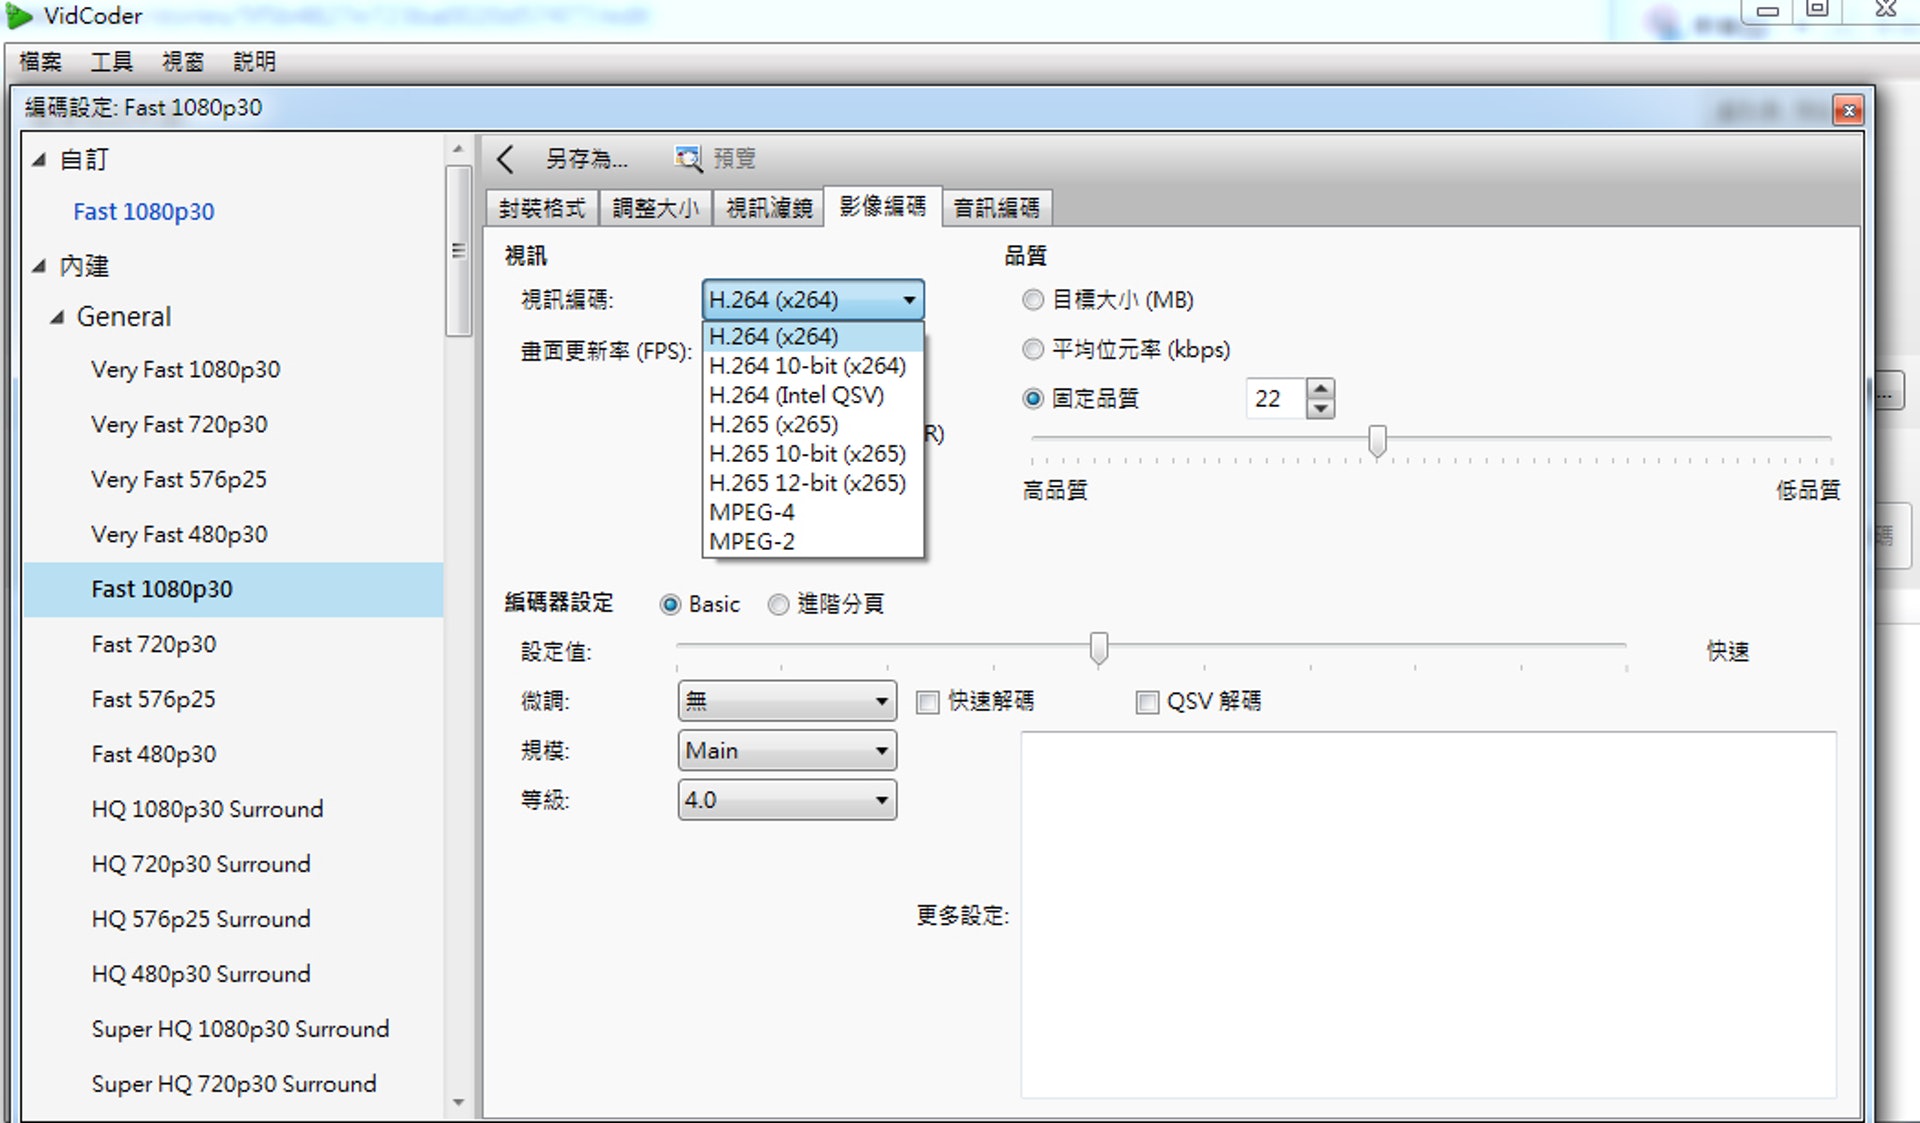Open the Tools menu
Image resolution: width=1920 pixels, height=1123 pixels.
pos(111,62)
